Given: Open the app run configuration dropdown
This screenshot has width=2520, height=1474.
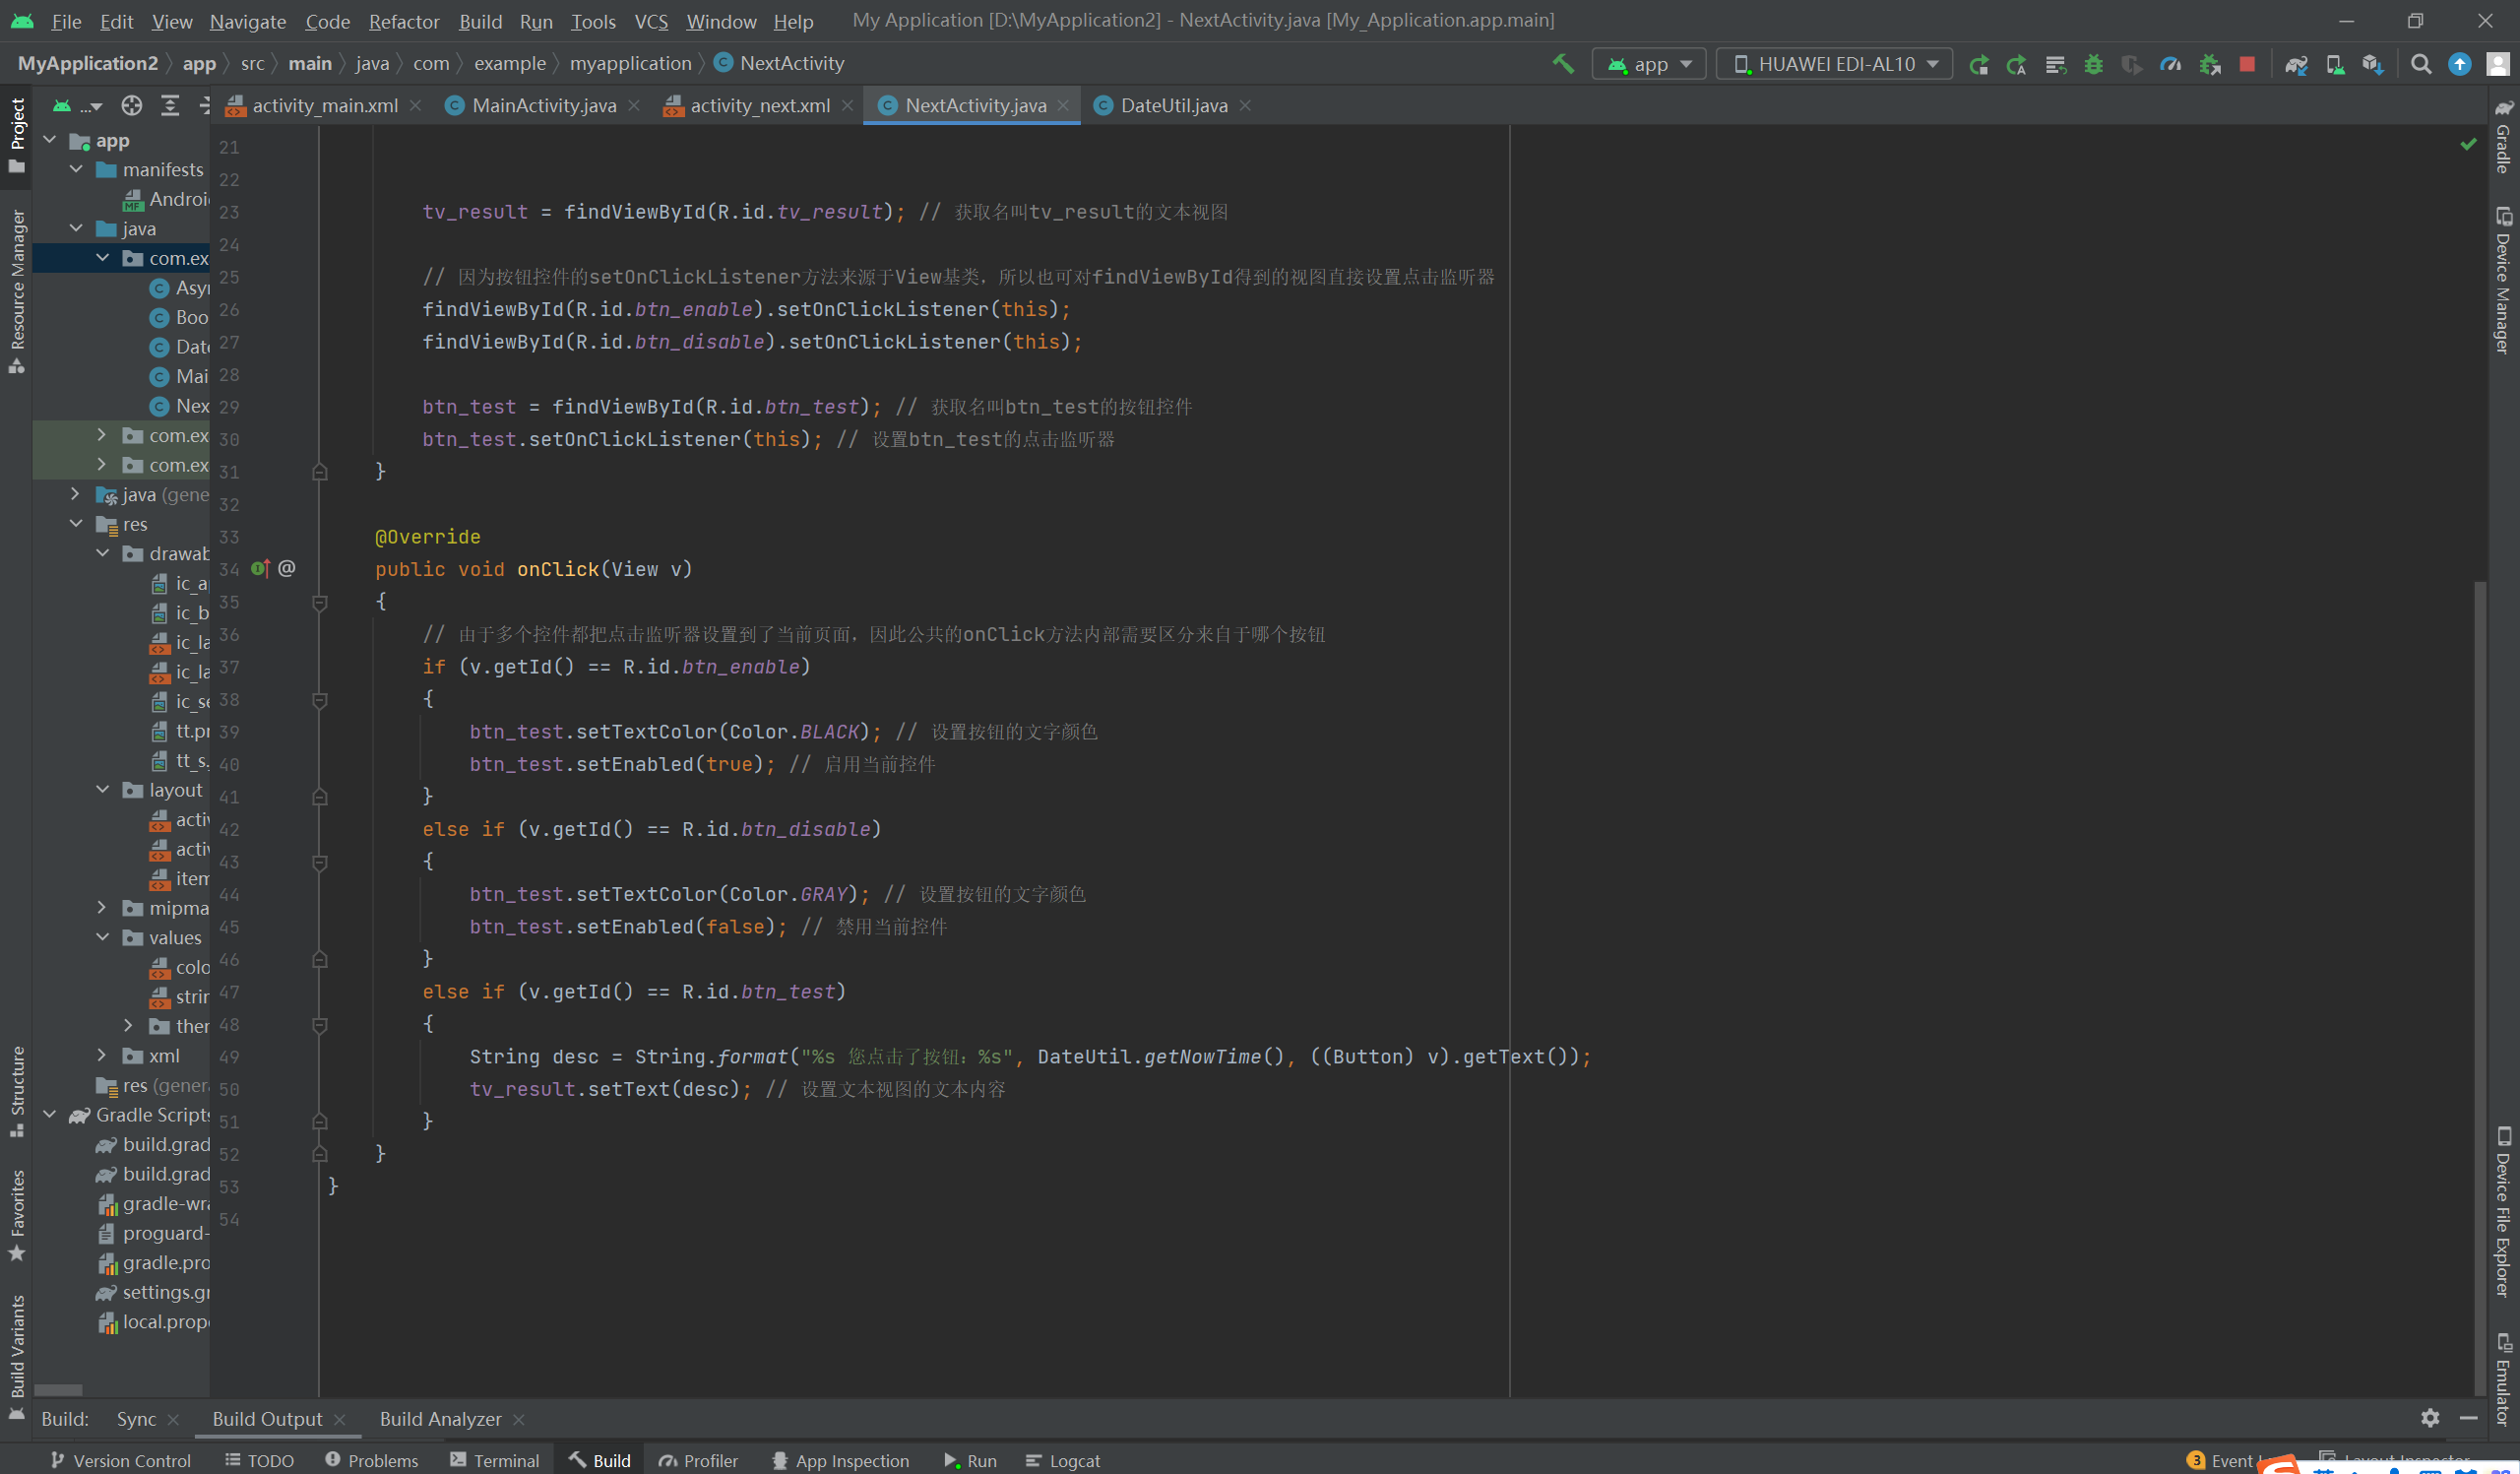Looking at the screenshot, I should [1649, 64].
